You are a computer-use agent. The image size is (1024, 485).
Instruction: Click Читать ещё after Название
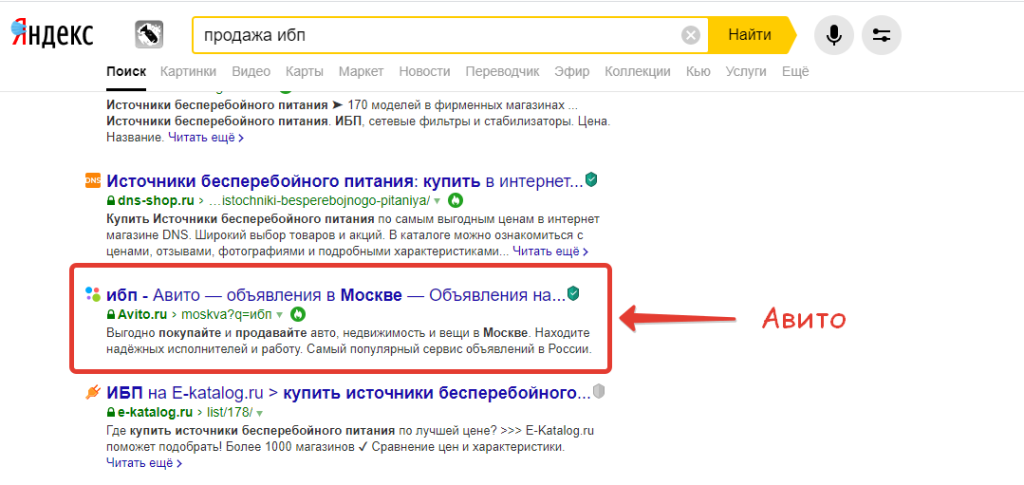click(206, 138)
